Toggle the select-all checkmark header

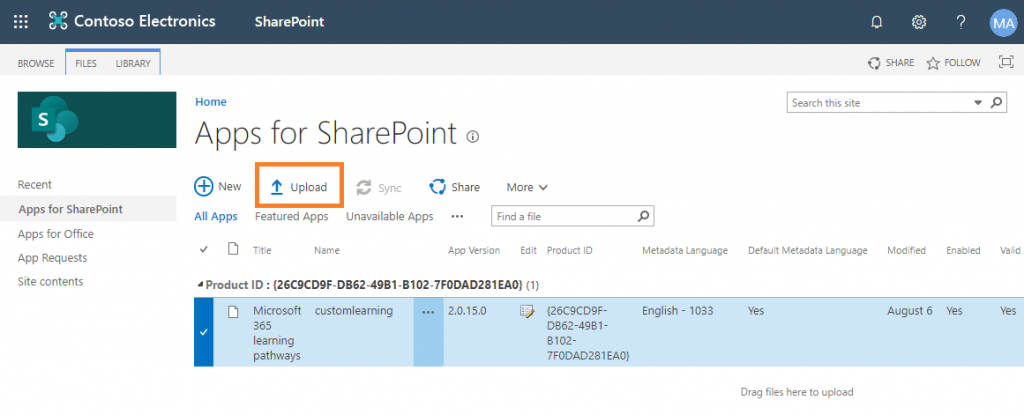204,249
